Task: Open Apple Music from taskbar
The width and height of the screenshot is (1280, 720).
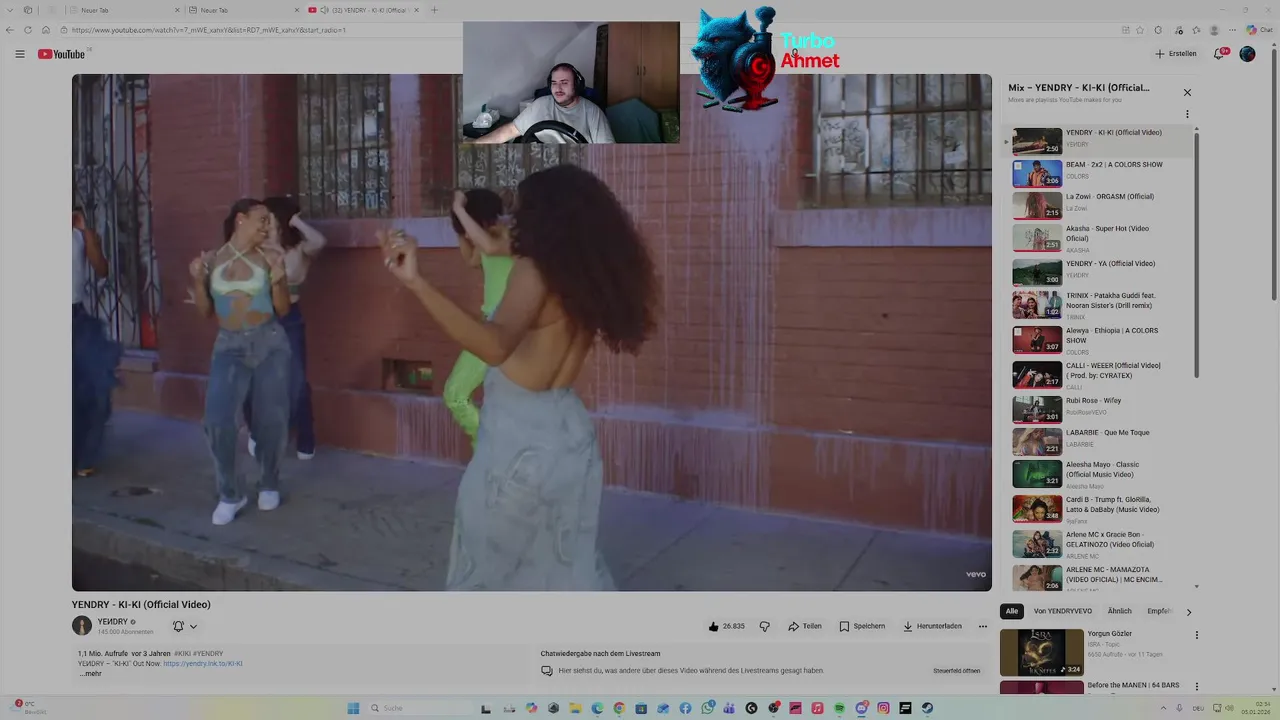Action: (817, 708)
